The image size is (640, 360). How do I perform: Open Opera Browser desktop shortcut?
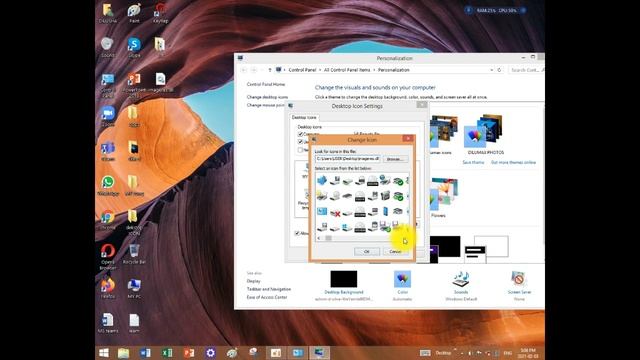click(x=108, y=256)
